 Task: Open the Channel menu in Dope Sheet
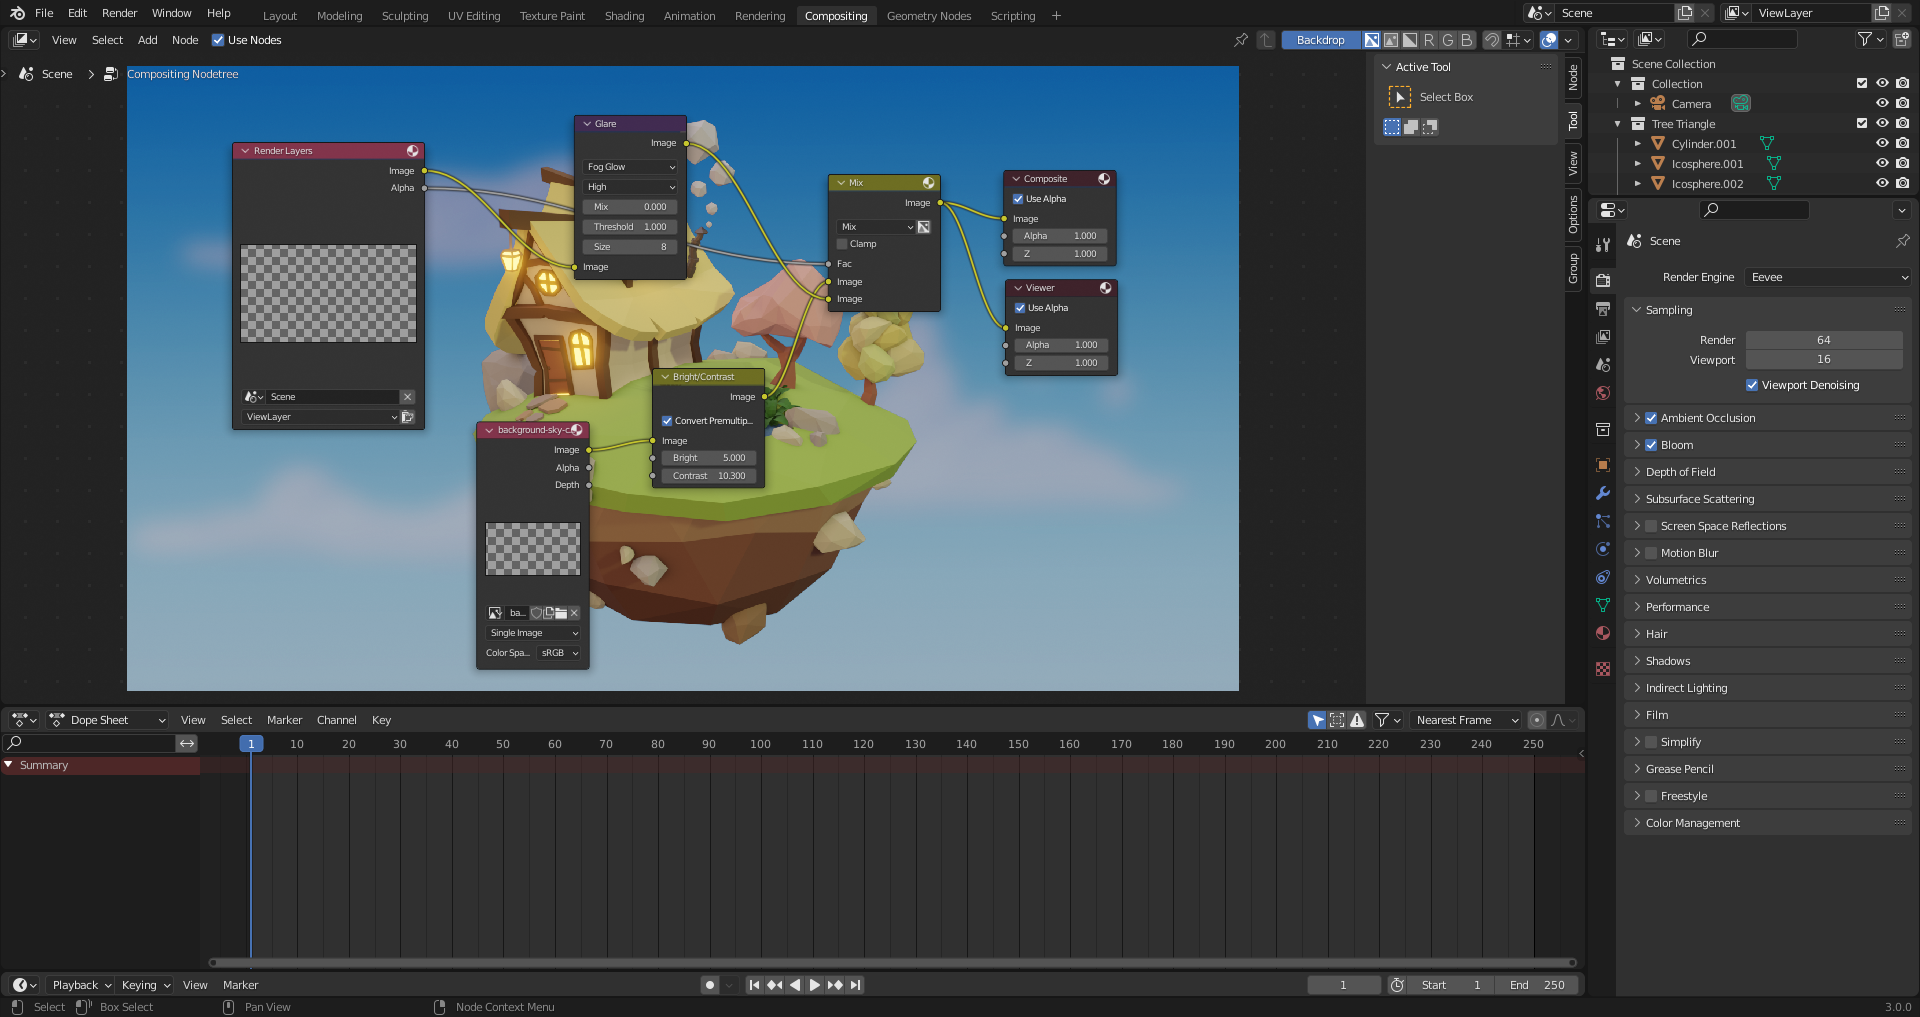(x=336, y=720)
